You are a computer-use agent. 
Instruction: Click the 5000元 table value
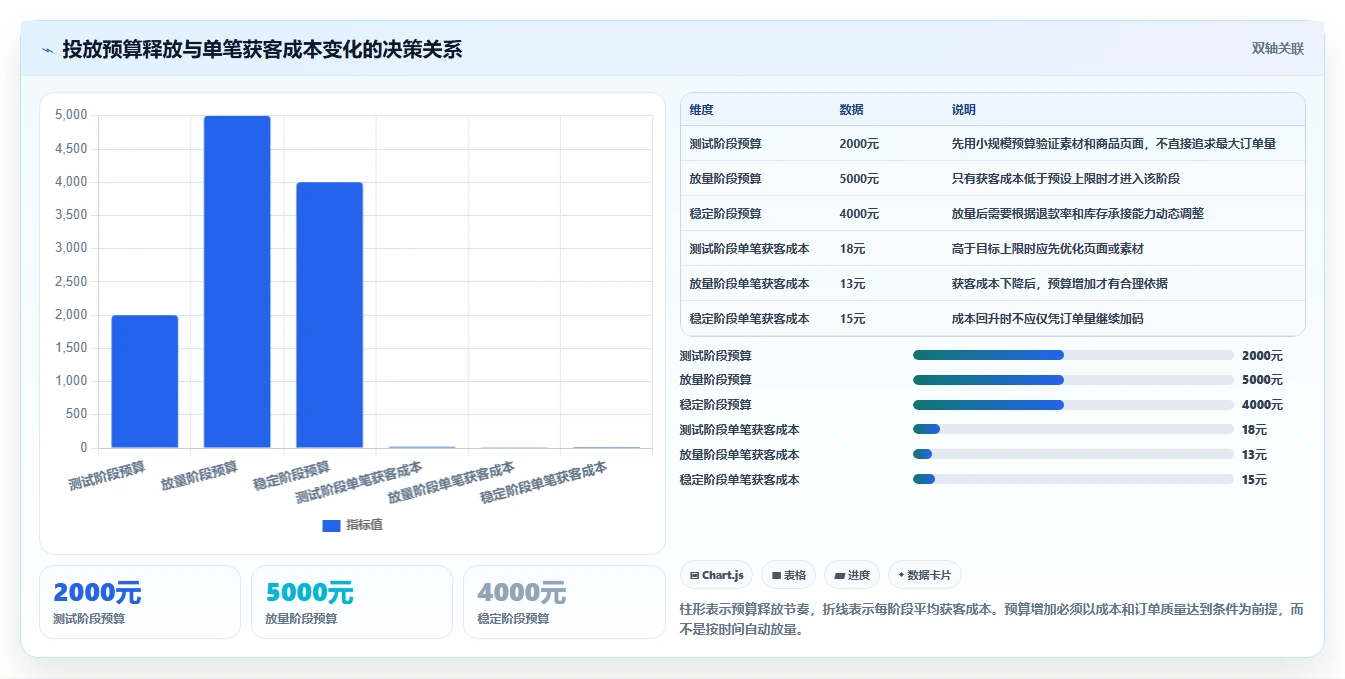(x=859, y=179)
